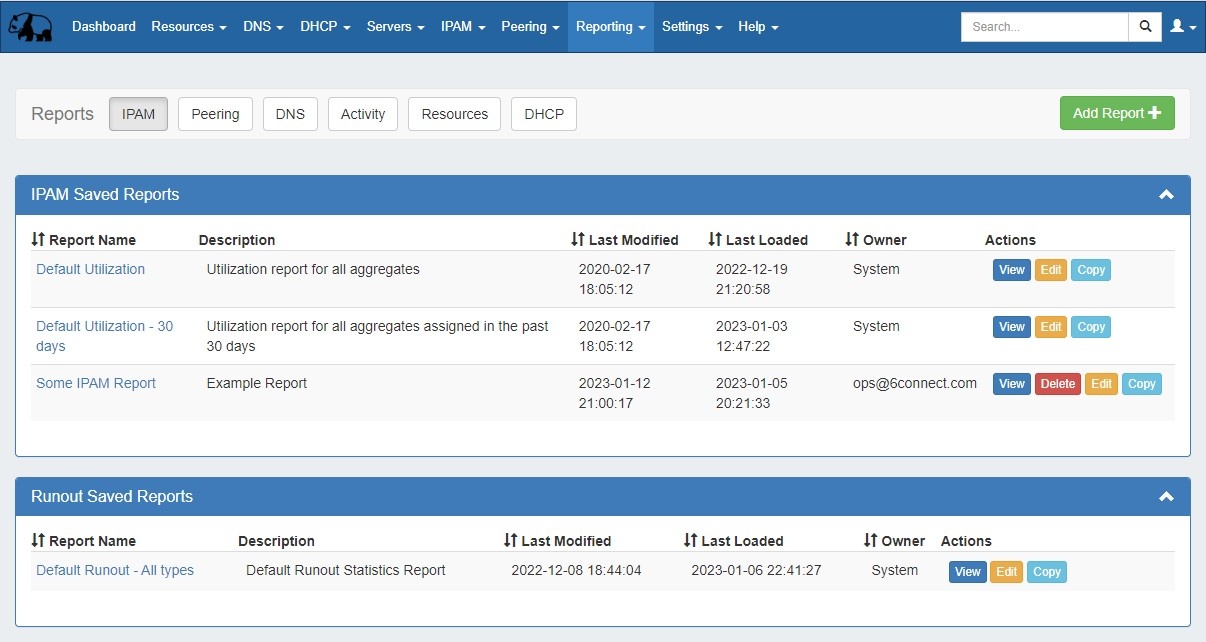Open the Settings dropdown menu
The image size is (1206, 642).
click(x=691, y=27)
